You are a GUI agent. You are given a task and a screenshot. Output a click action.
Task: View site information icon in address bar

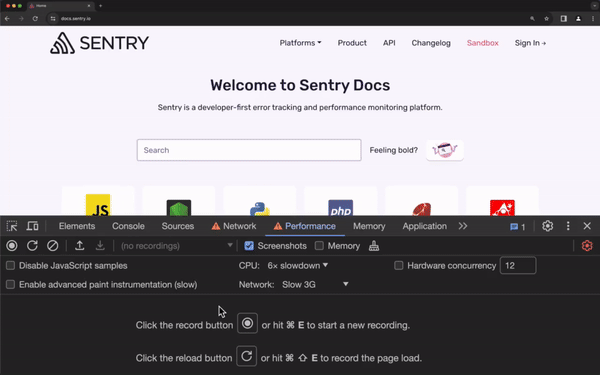(53, 18)
